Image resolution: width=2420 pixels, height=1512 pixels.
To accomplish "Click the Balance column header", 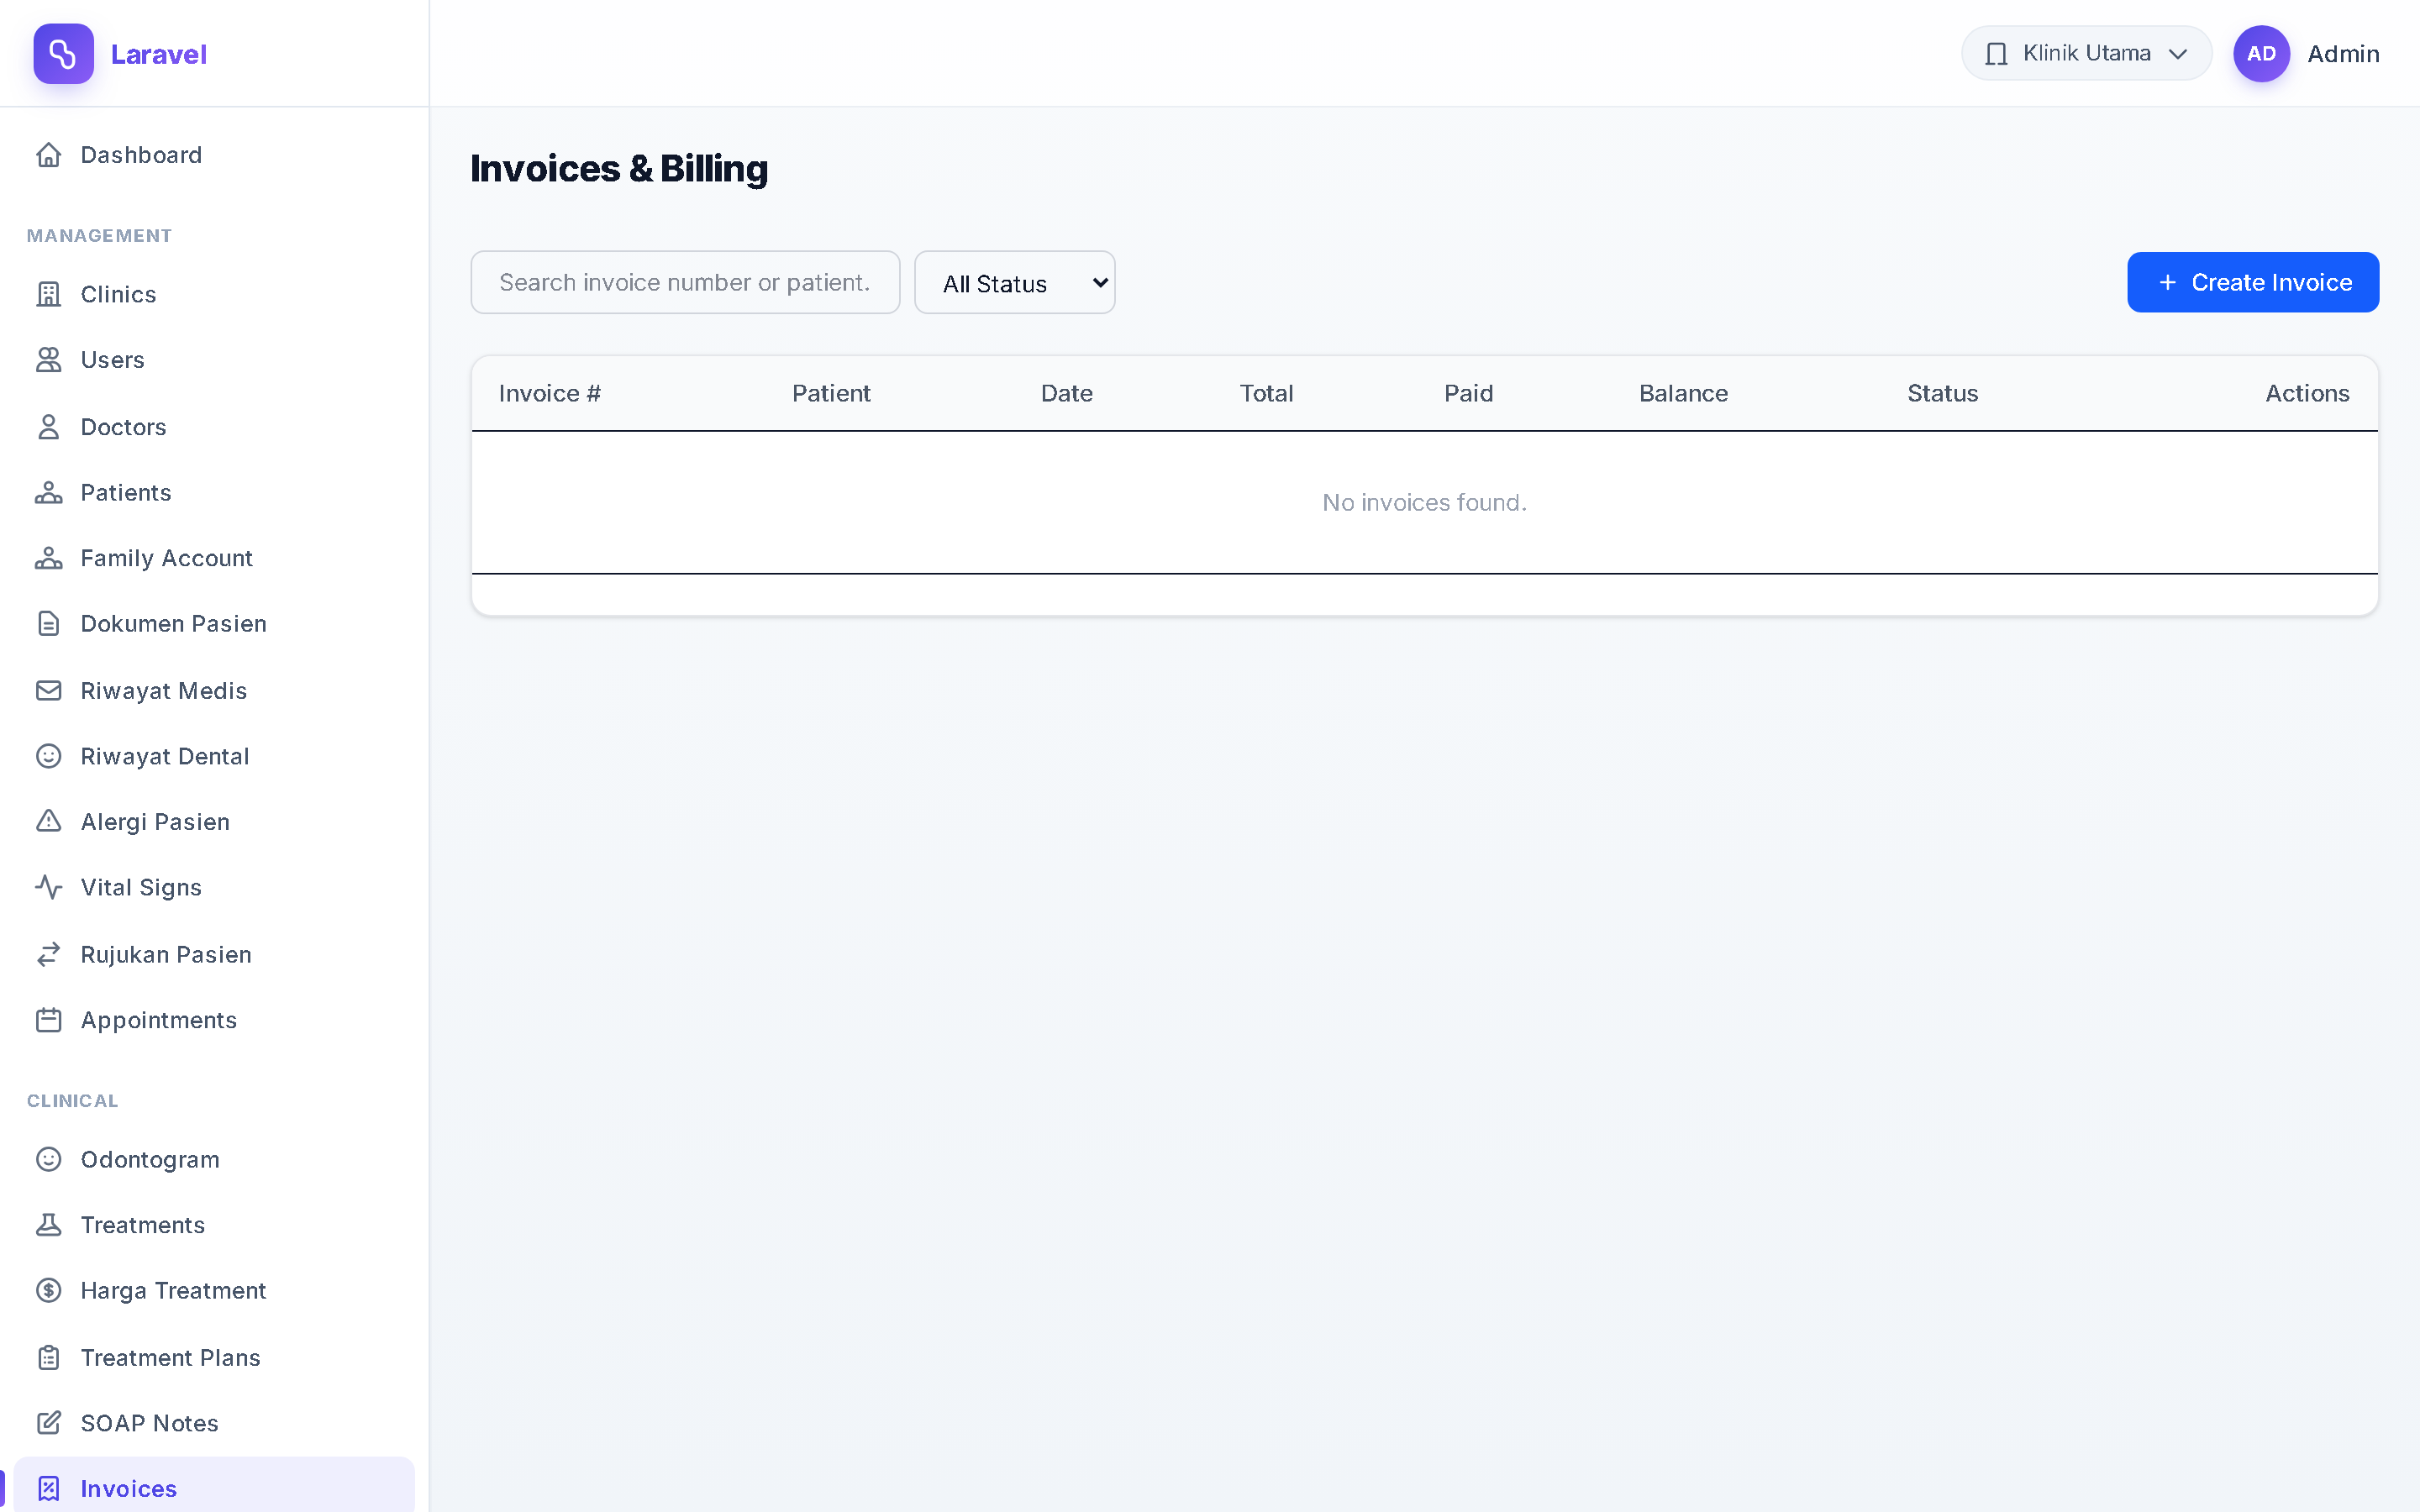I will tap(1683, 394).
